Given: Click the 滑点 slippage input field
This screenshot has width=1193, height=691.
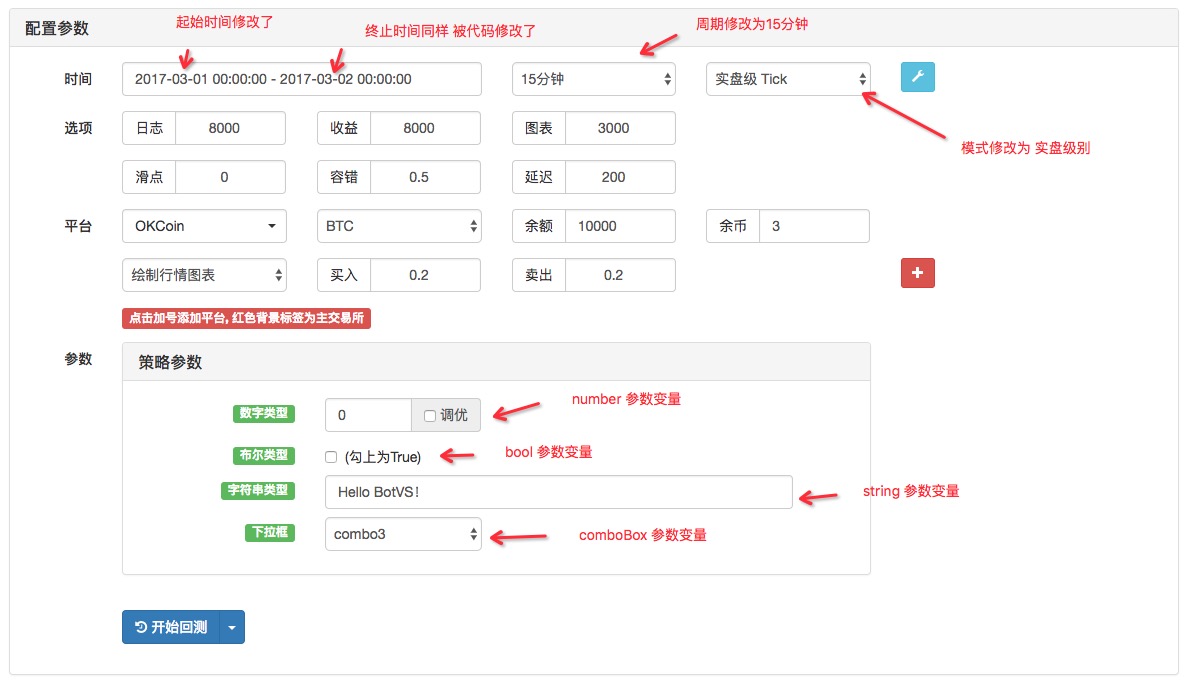Looking at the screenshot, I should (x=230, y=177).
